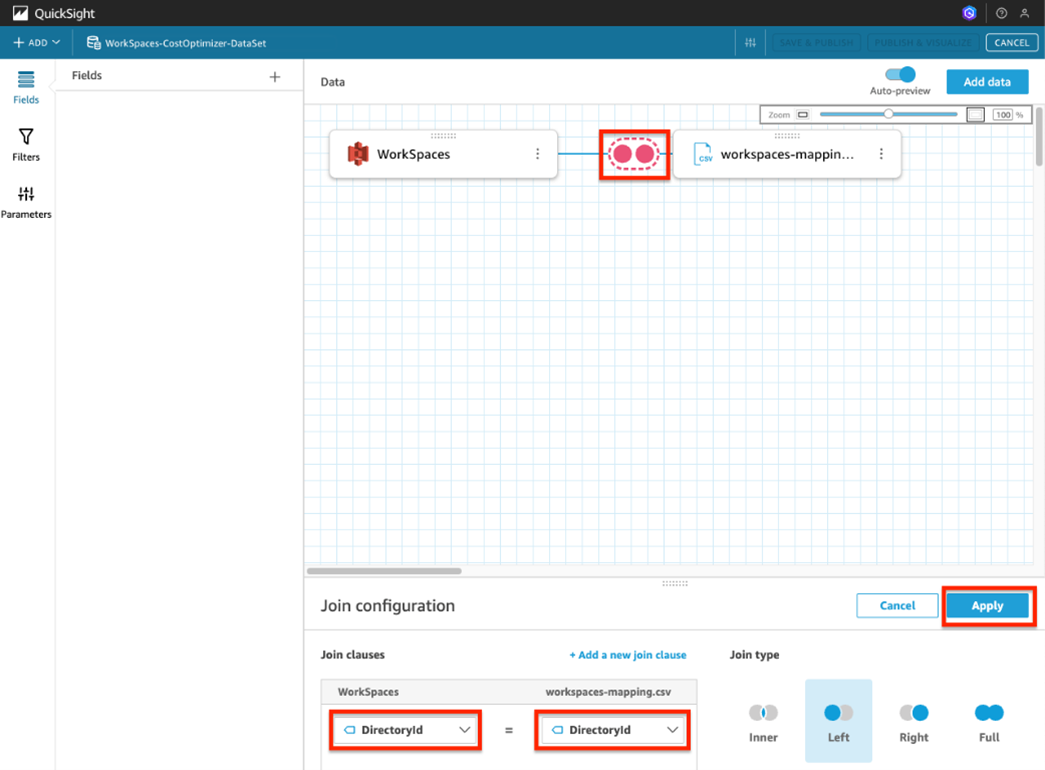Open dataset settings via the sliders icon
This screenshot has height=770, width=1045.
pos(750,42)
